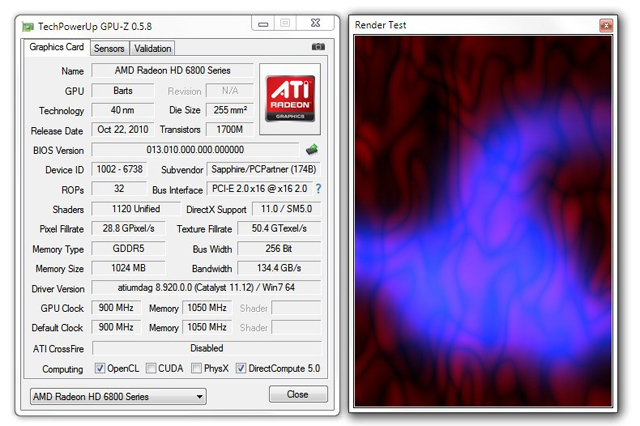Open the AMD Radeon HD 6800 Series dropdown
Viewport: 640px width, 426px height.
[118, 397]
